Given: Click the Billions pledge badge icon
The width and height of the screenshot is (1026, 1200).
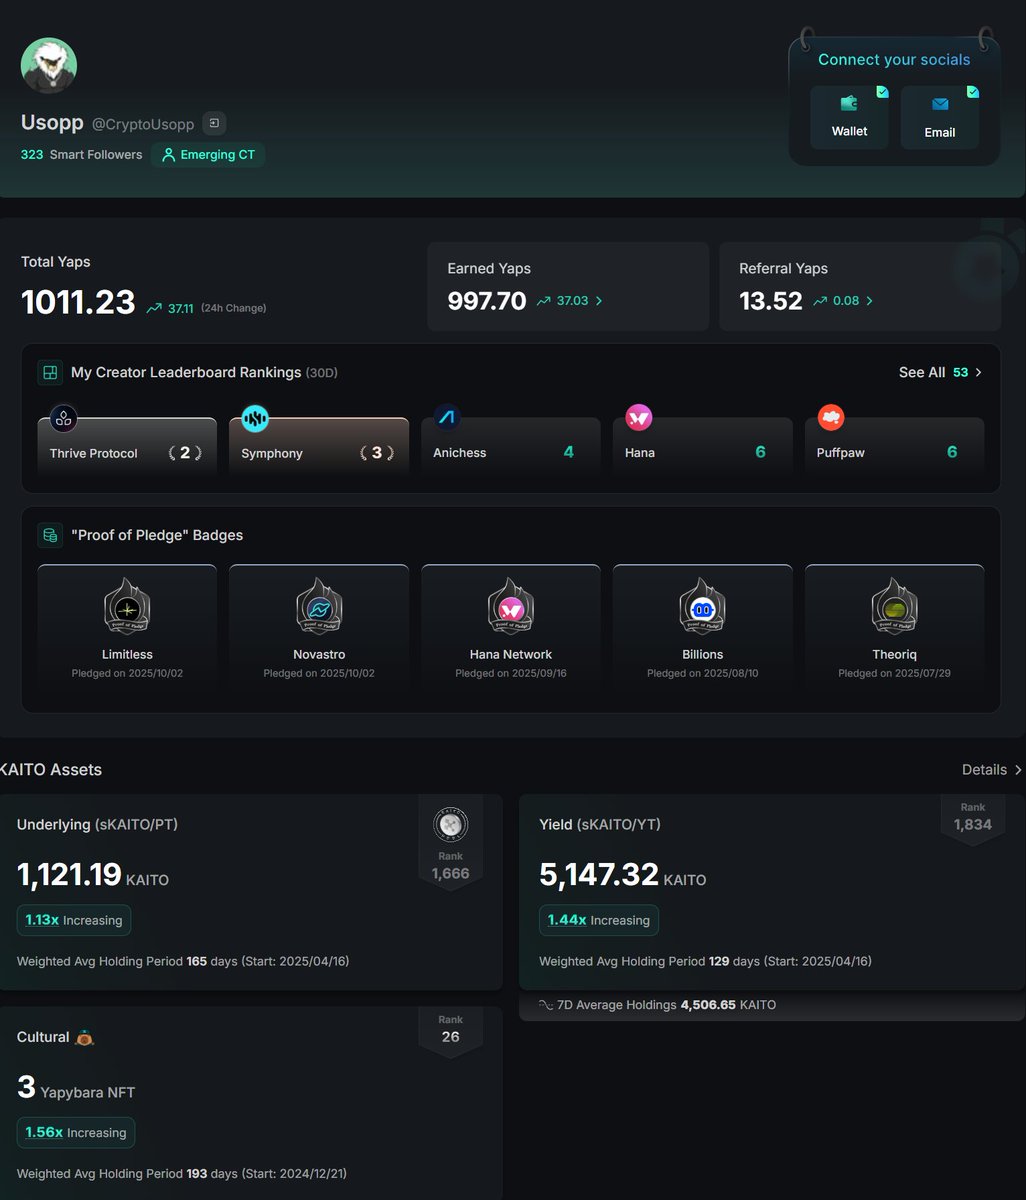Looking at the screenshot, I should 703,607.
